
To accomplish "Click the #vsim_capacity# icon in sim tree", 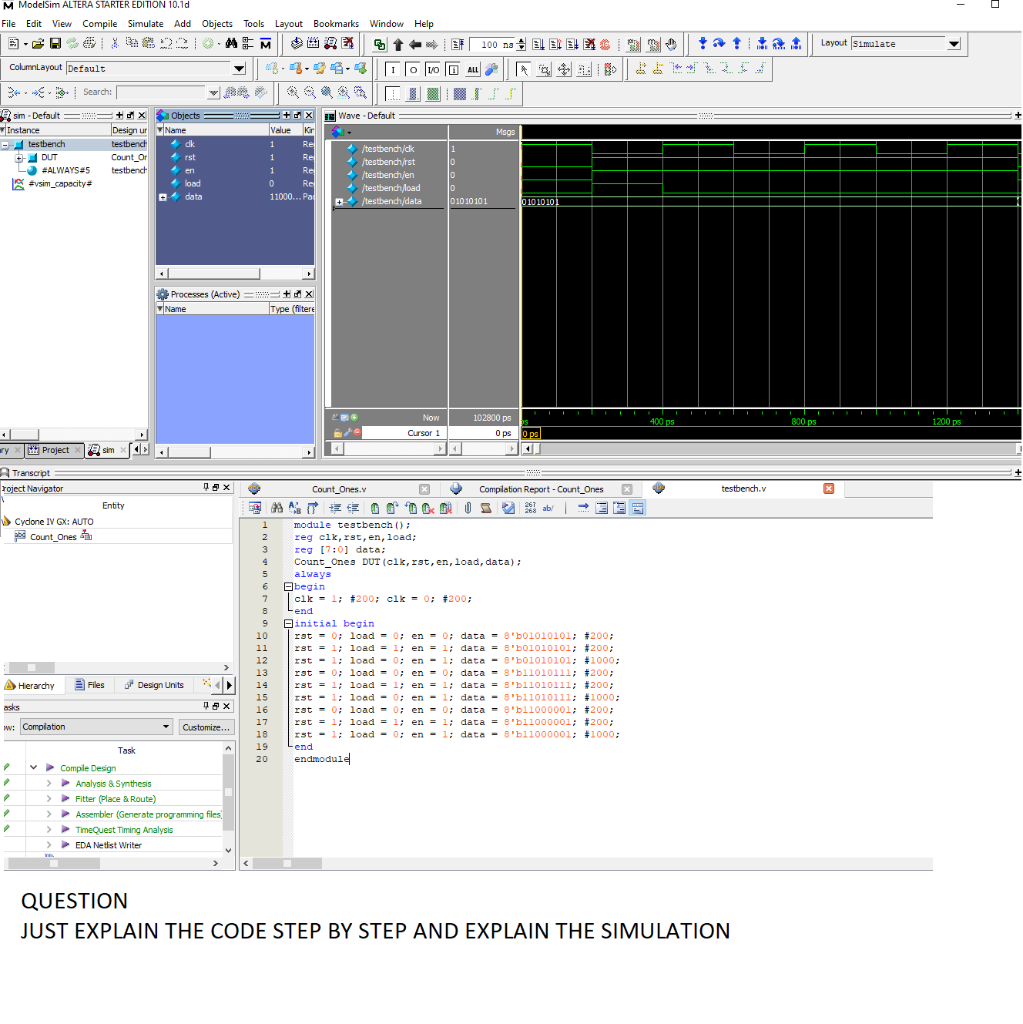I will click(x=18, y=183).
